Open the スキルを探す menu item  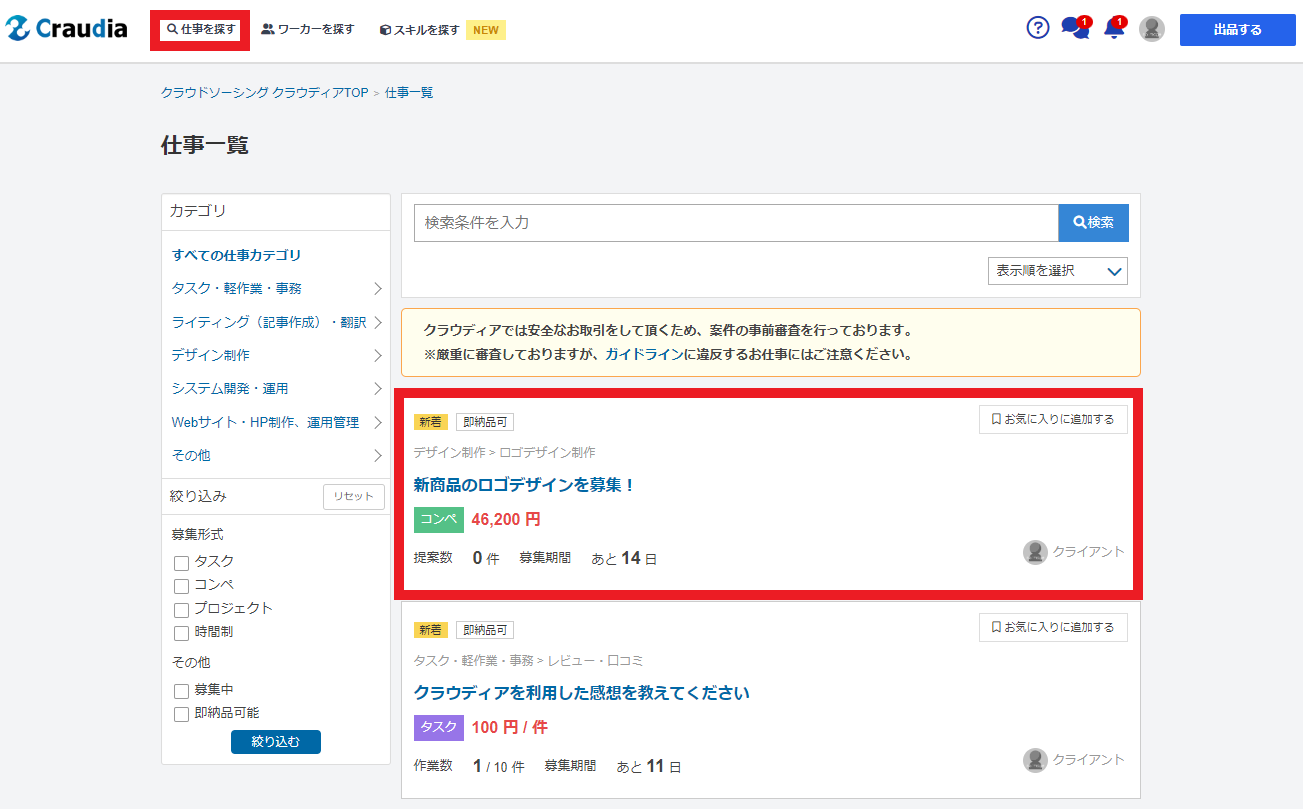click(x=420, y=30)
